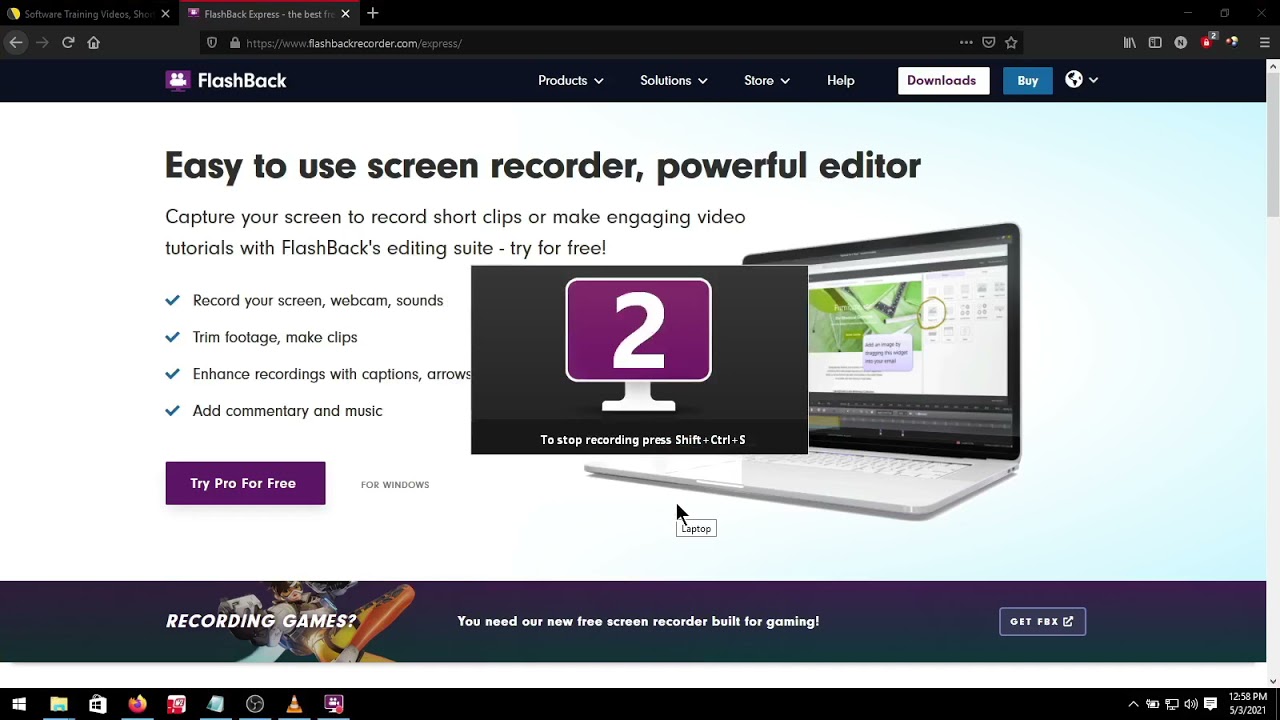Expand the Solutions menu
This screenshot has width=1280, height=720.
tap(674, 80)
